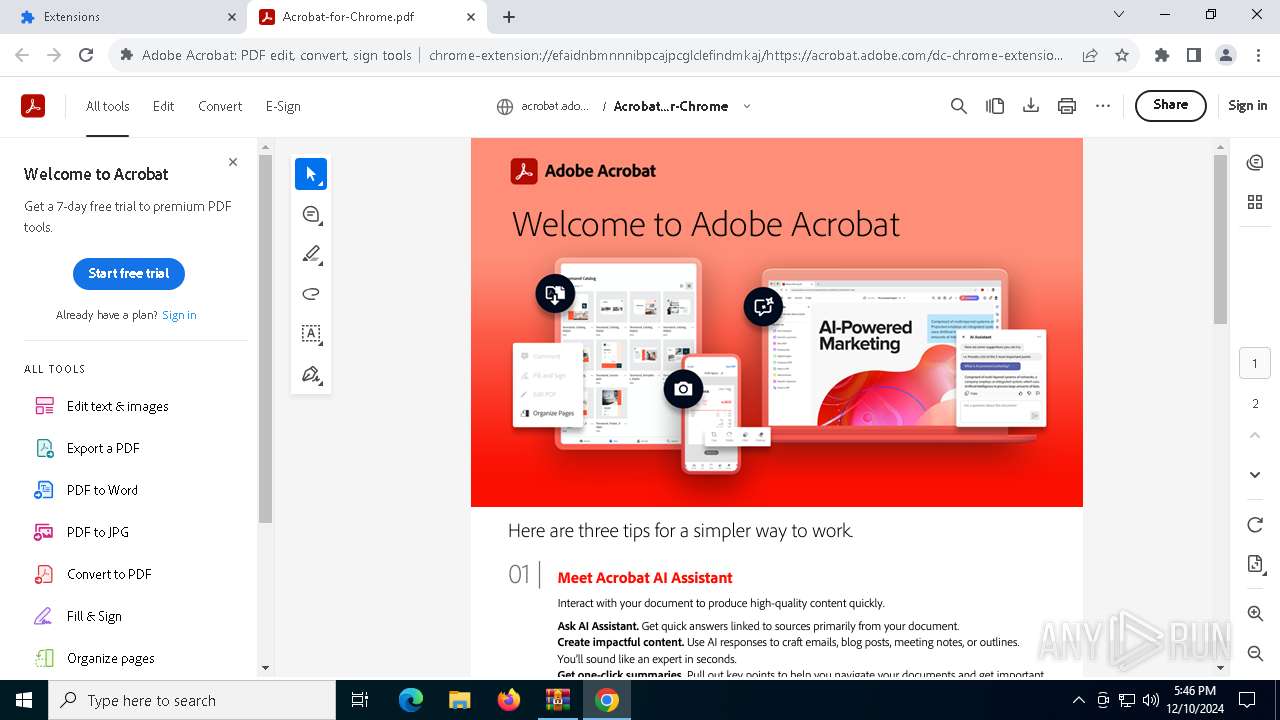Open the search magnifier in Acrobat toolbar
Viewport: 1280px width, 720px height.
(959, 106)
